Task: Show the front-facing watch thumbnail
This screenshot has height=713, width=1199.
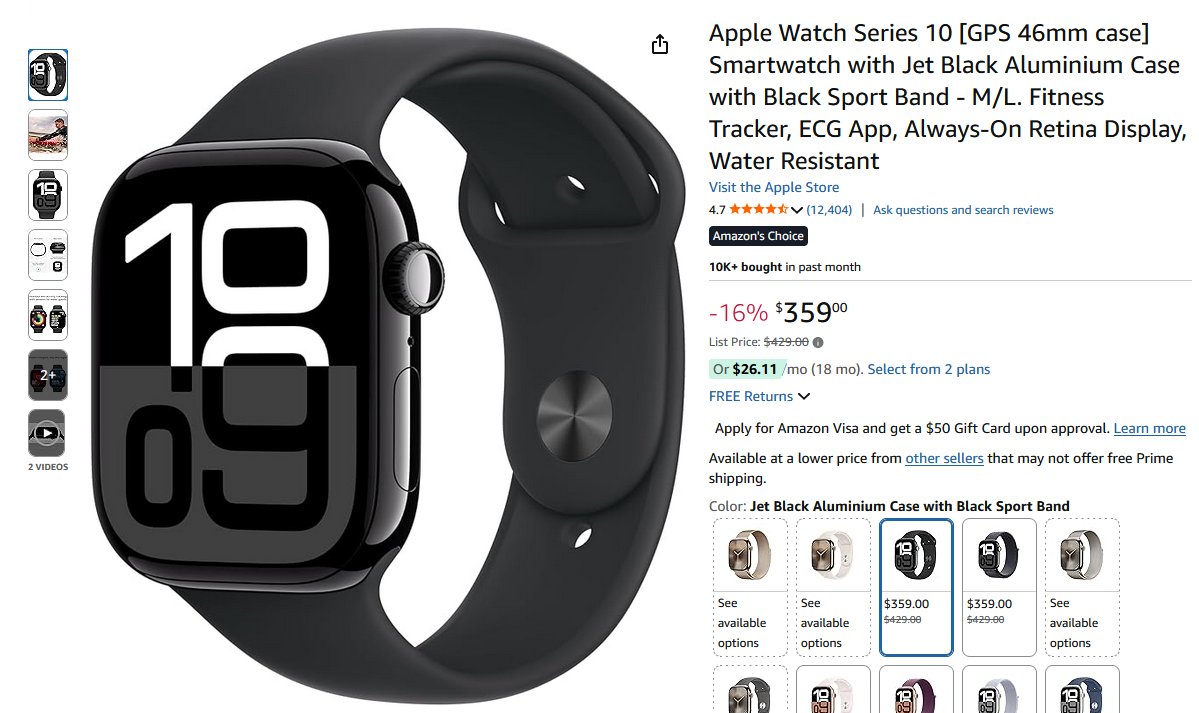Action: tap(47, 195)
